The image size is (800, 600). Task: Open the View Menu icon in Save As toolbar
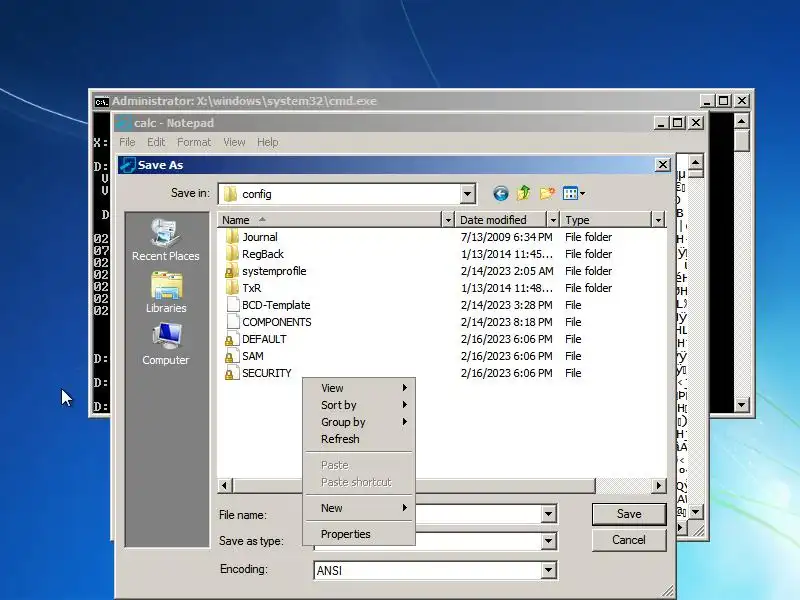tap(573, 193)
